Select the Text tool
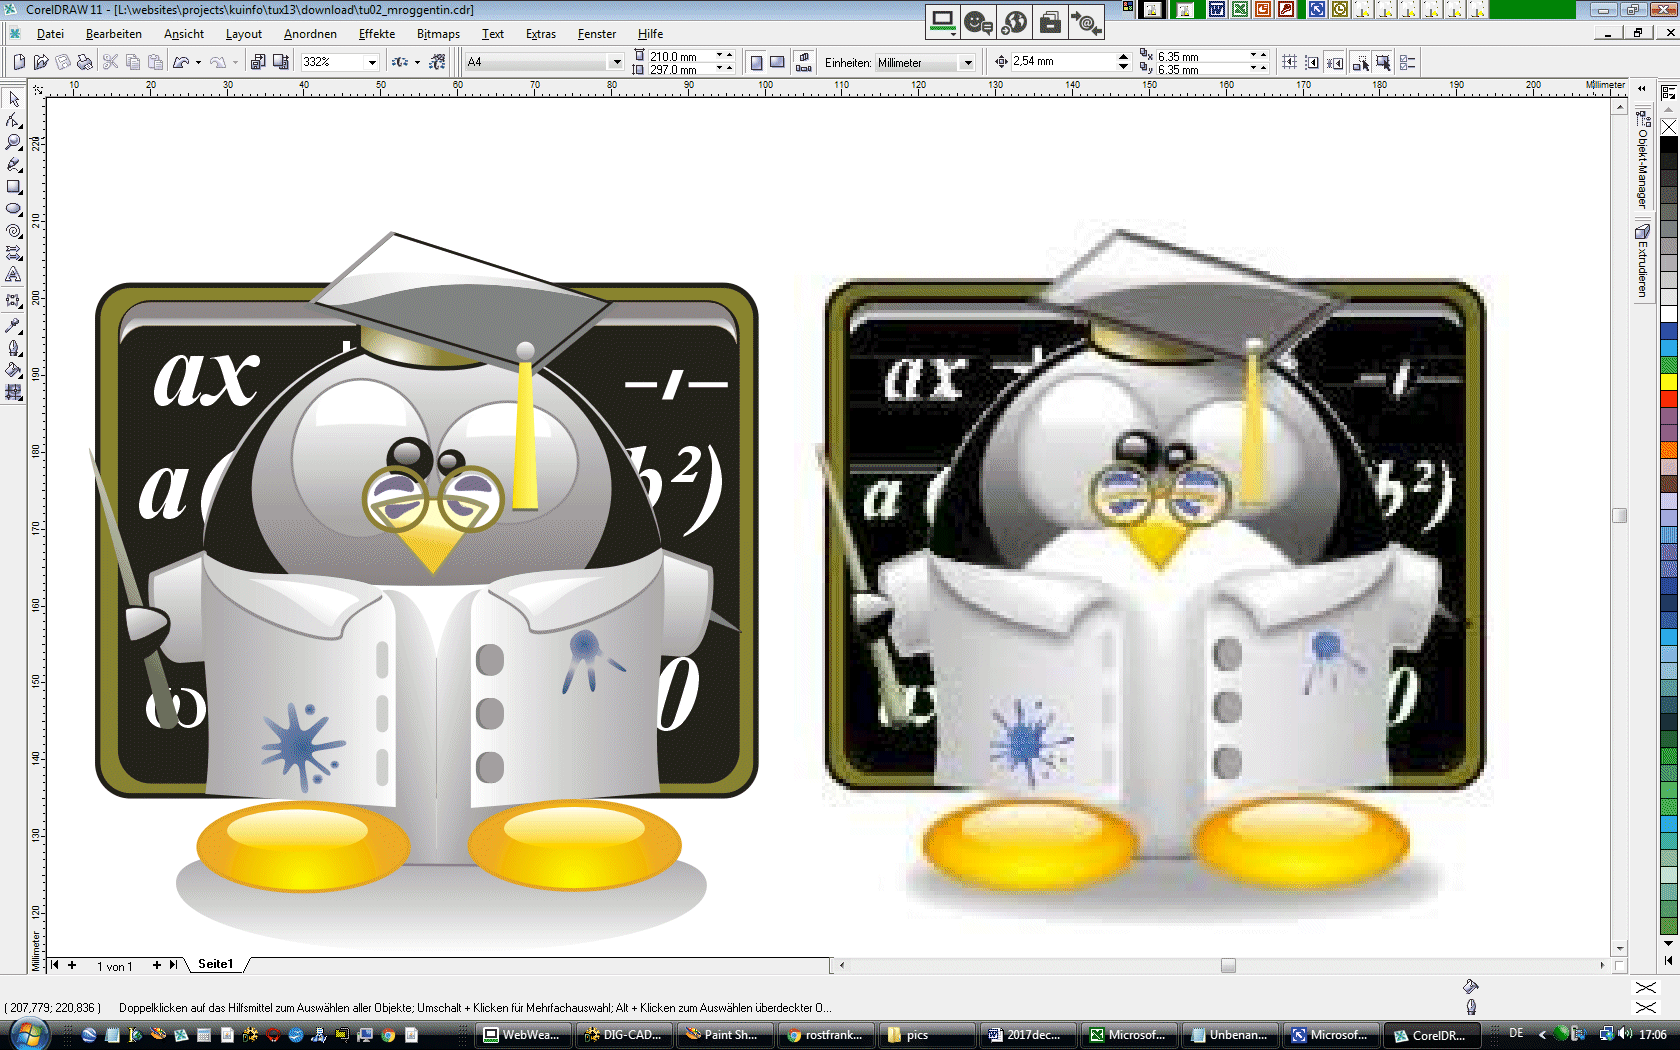The image size is (1680, 1050). 14,274
